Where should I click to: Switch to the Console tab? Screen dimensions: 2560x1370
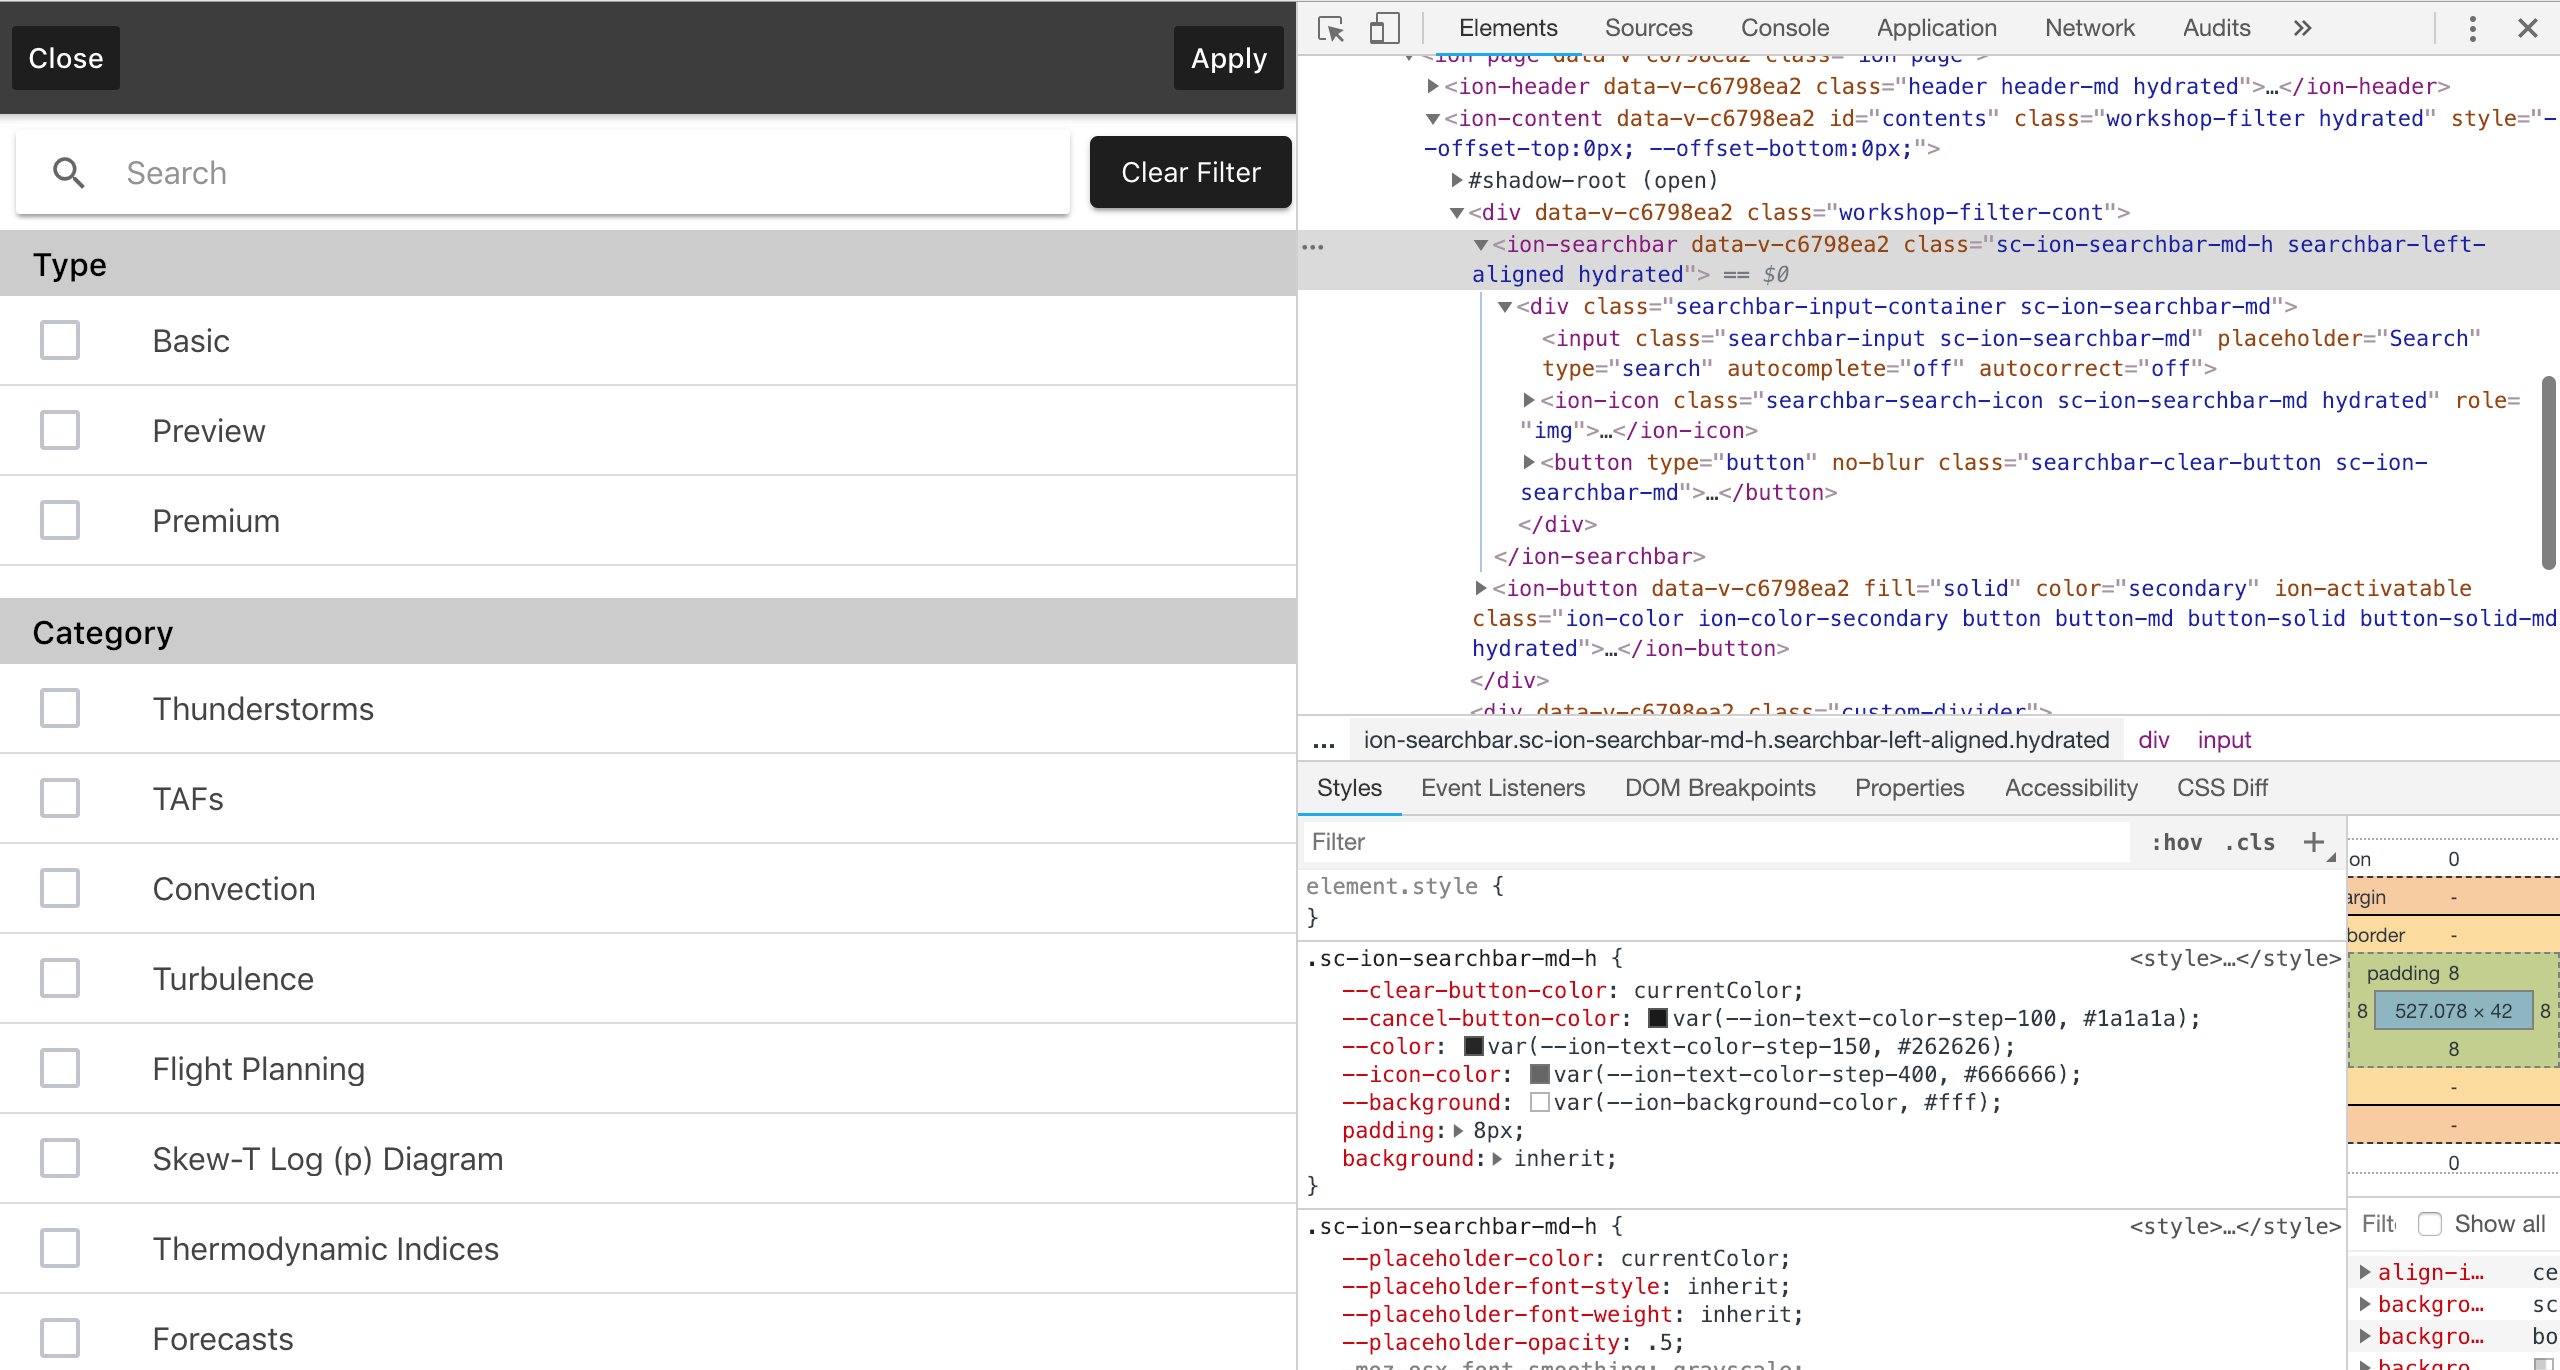click(x=1784, y=28)
